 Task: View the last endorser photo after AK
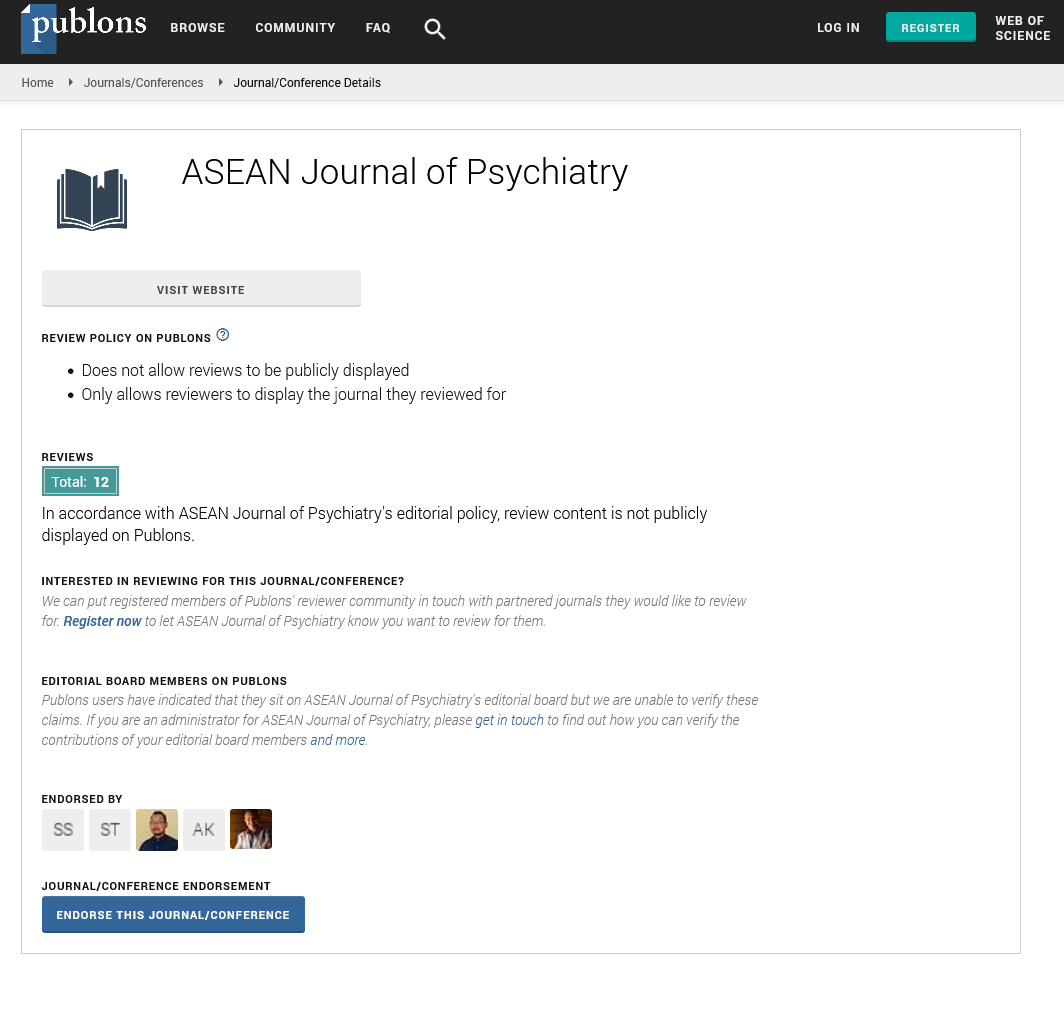[251, 829]
